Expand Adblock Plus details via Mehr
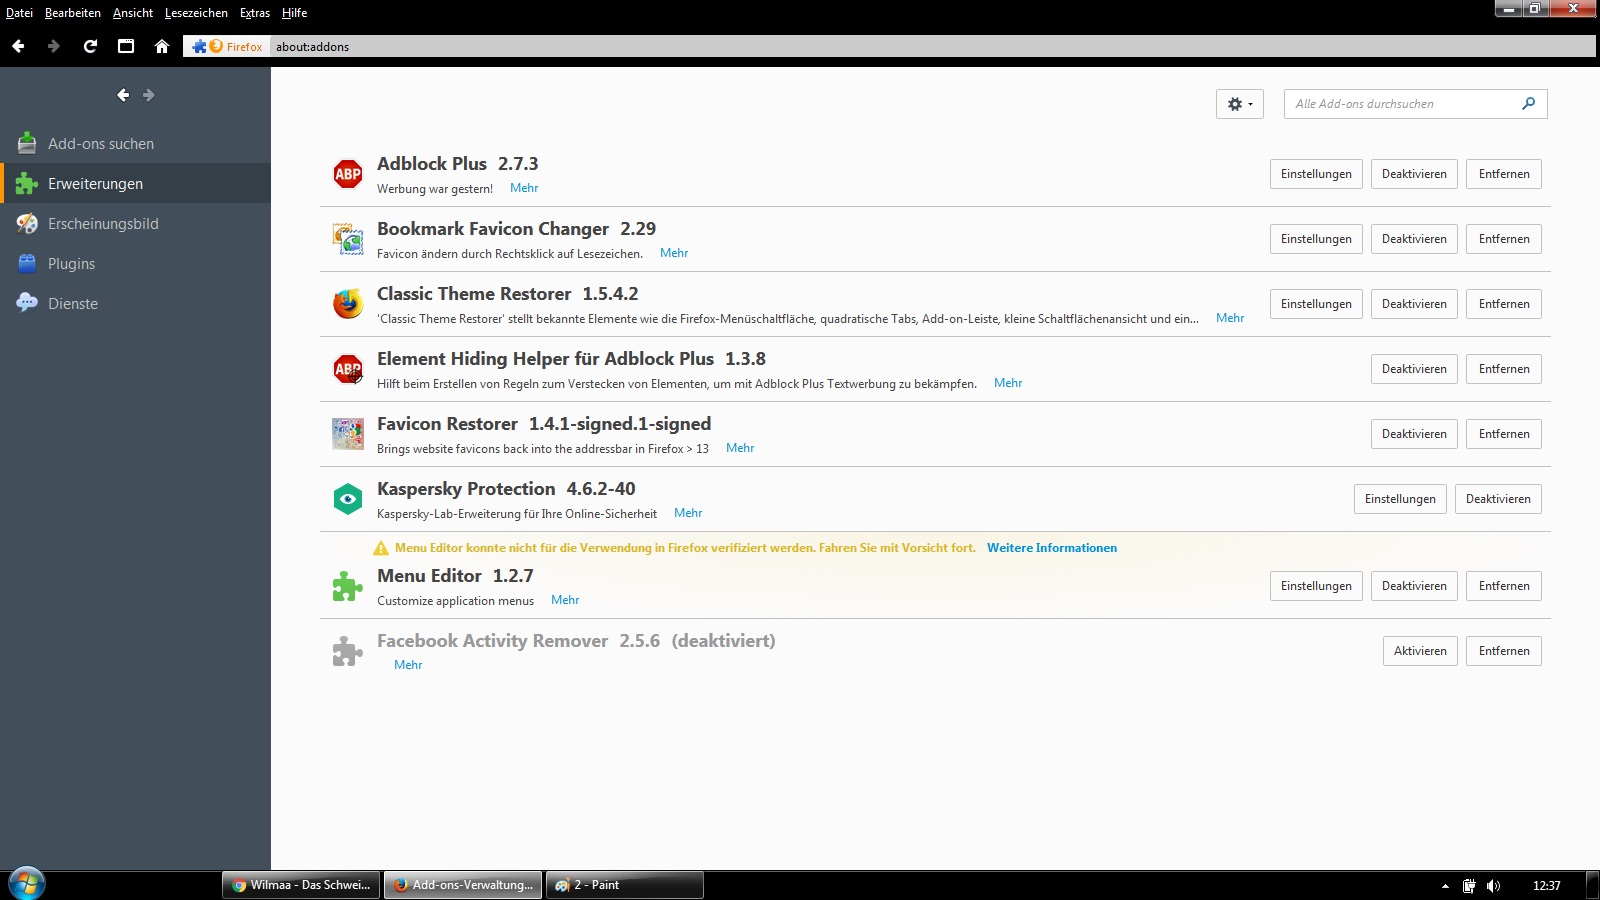 tap(524, 188)
